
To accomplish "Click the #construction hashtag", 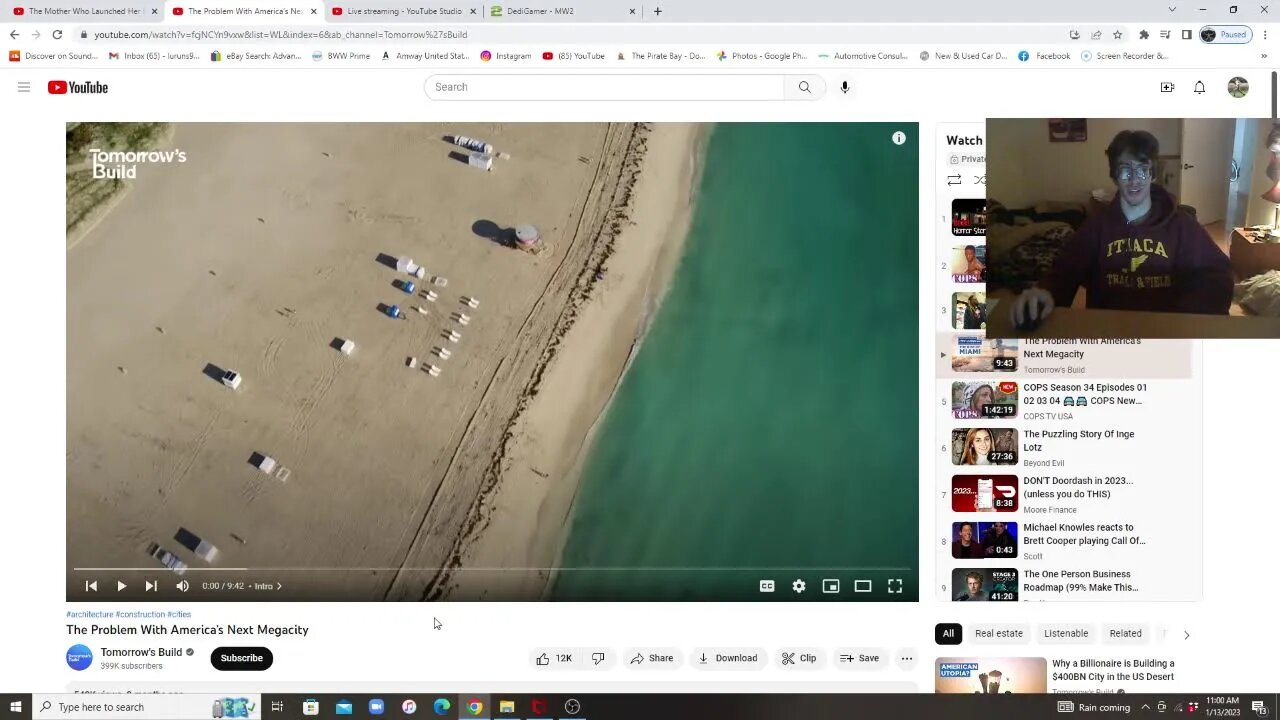I will [x=140, y=614].
